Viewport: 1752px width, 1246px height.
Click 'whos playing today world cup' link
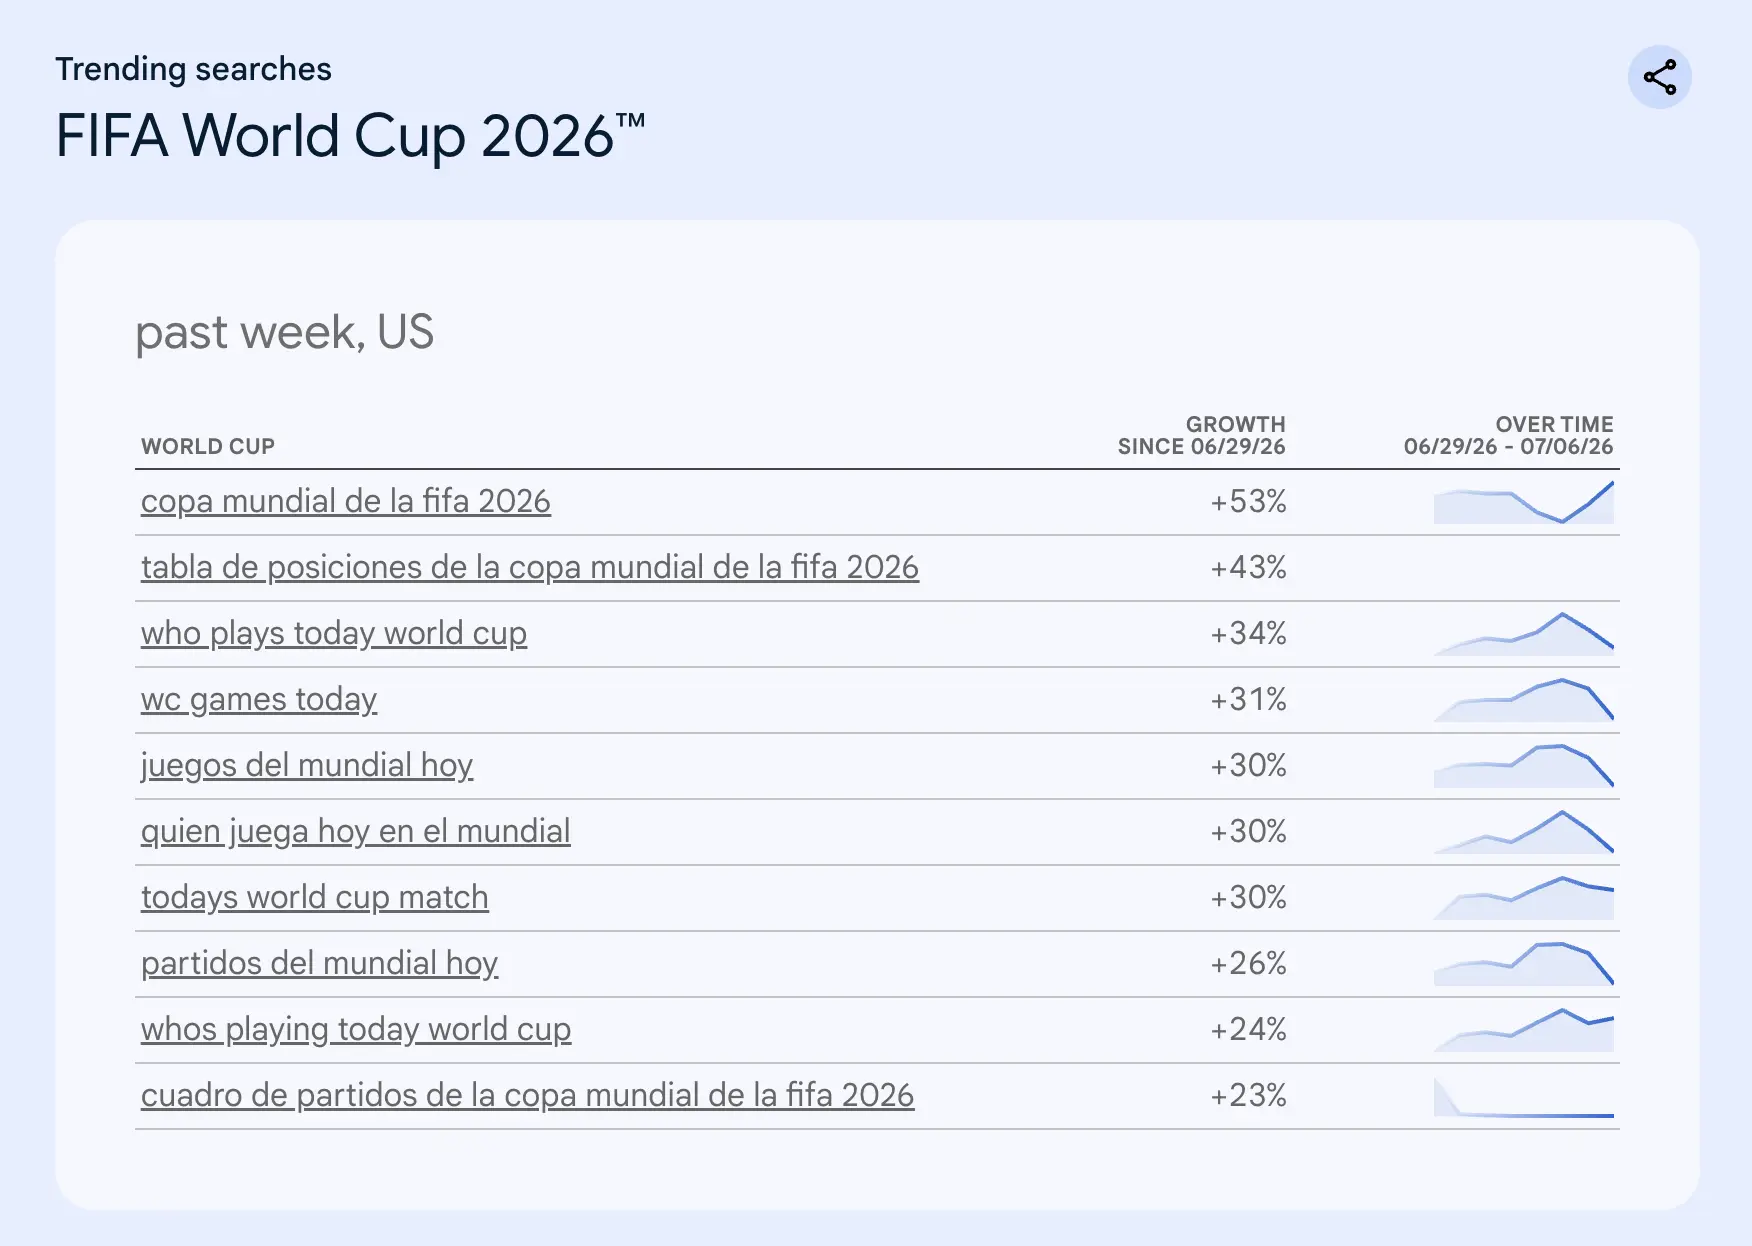356,1029
